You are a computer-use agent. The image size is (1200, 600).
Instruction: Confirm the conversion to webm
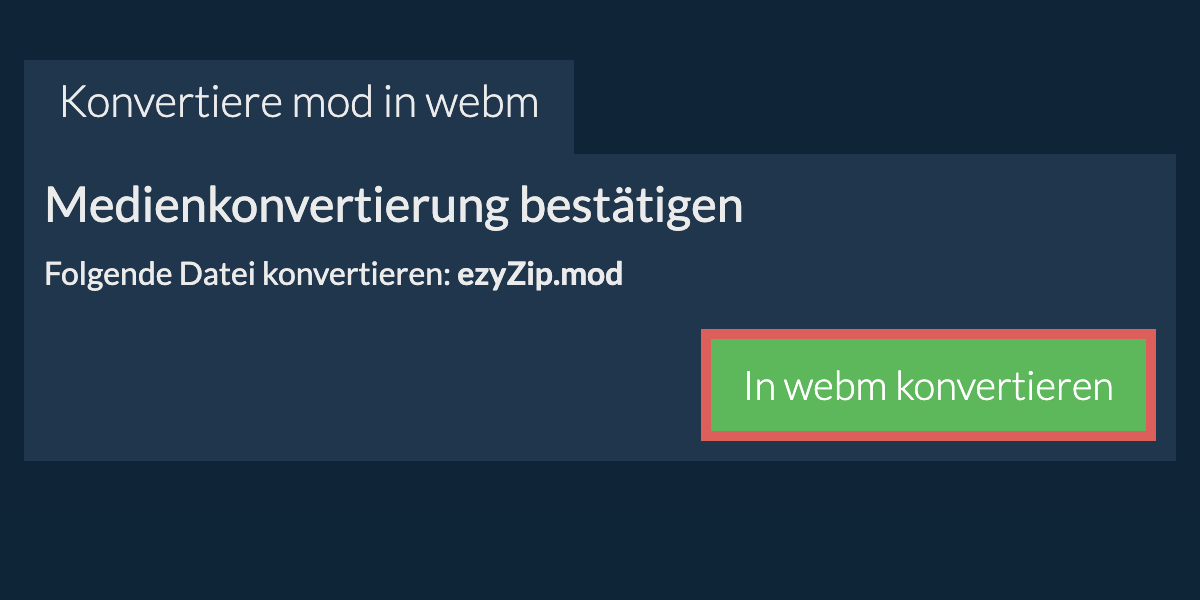tap(928, 385)
